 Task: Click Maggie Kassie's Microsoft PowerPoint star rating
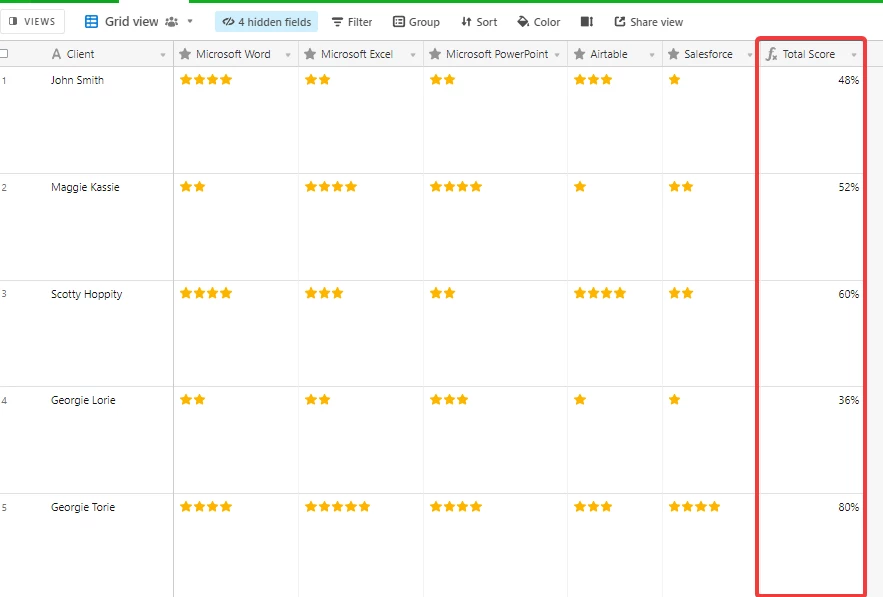[456, 186]
